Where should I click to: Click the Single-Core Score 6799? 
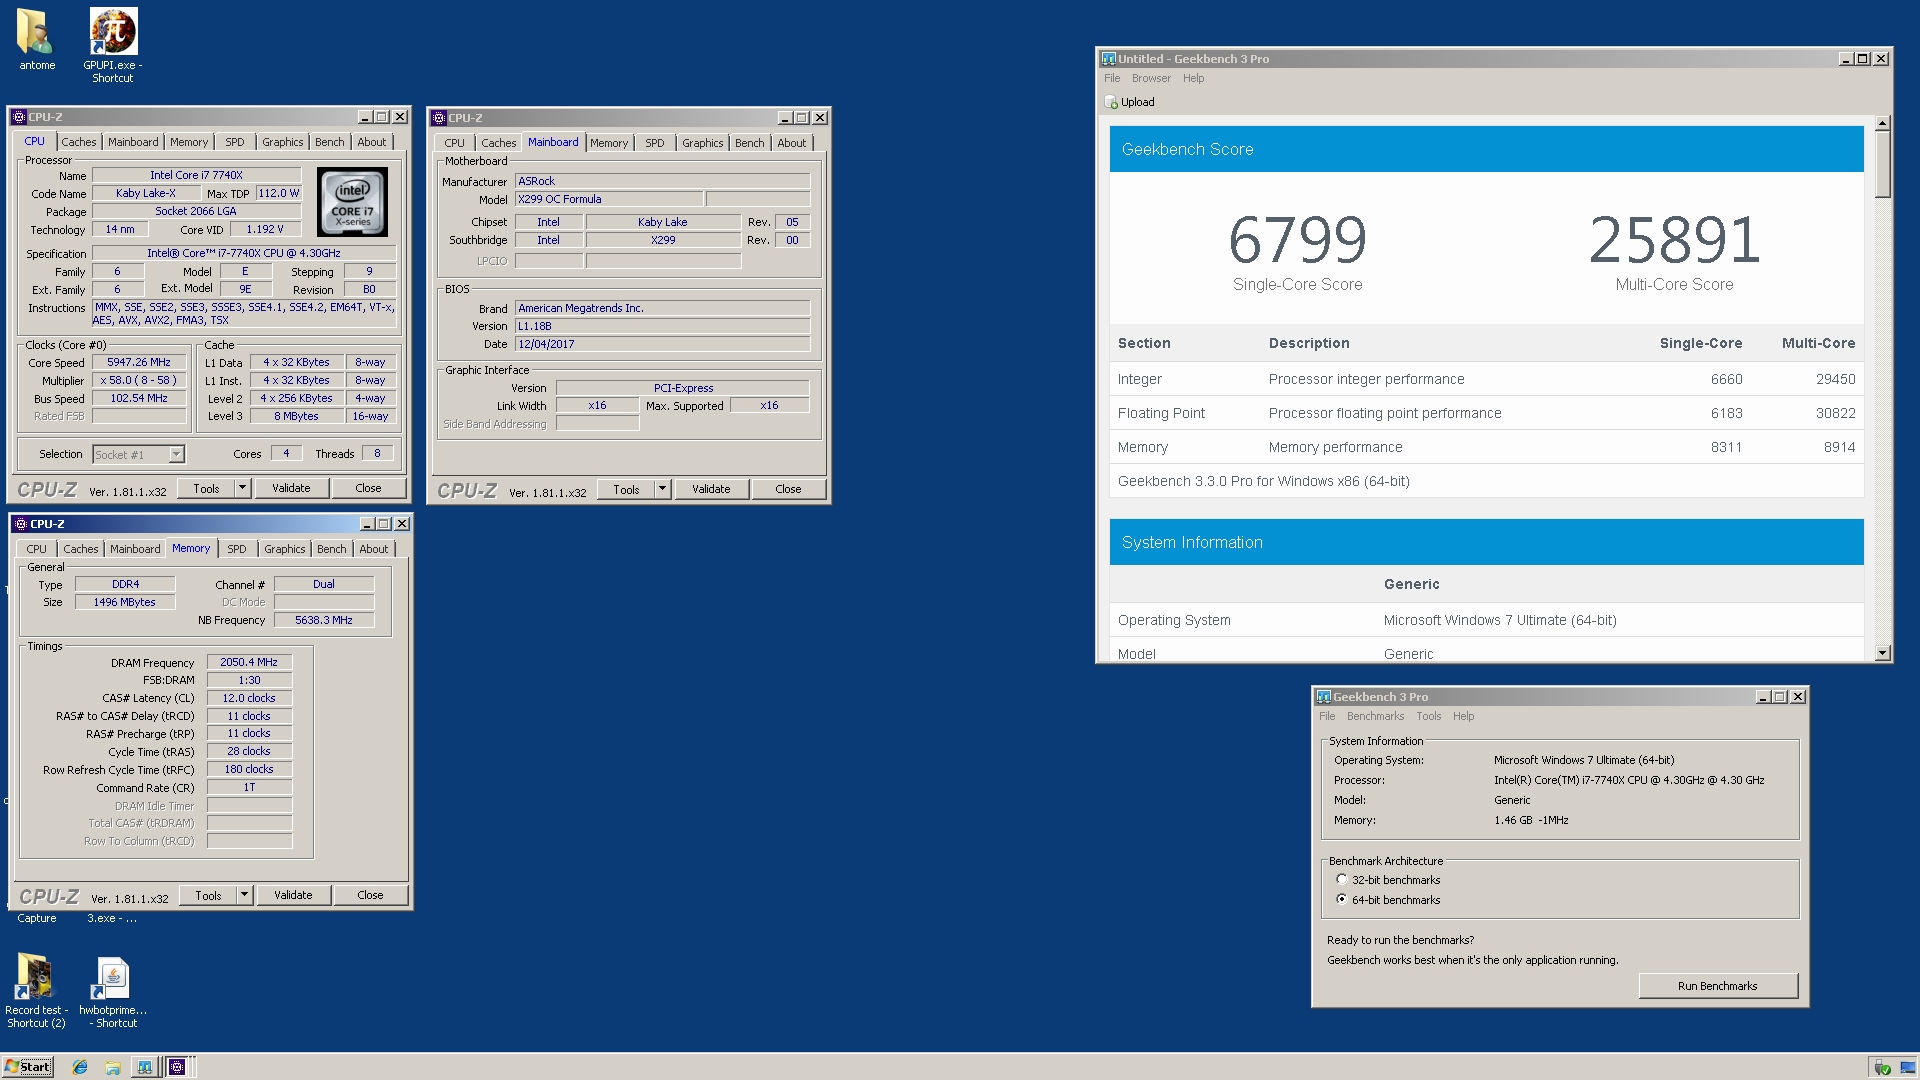(x=1297, y=240)
